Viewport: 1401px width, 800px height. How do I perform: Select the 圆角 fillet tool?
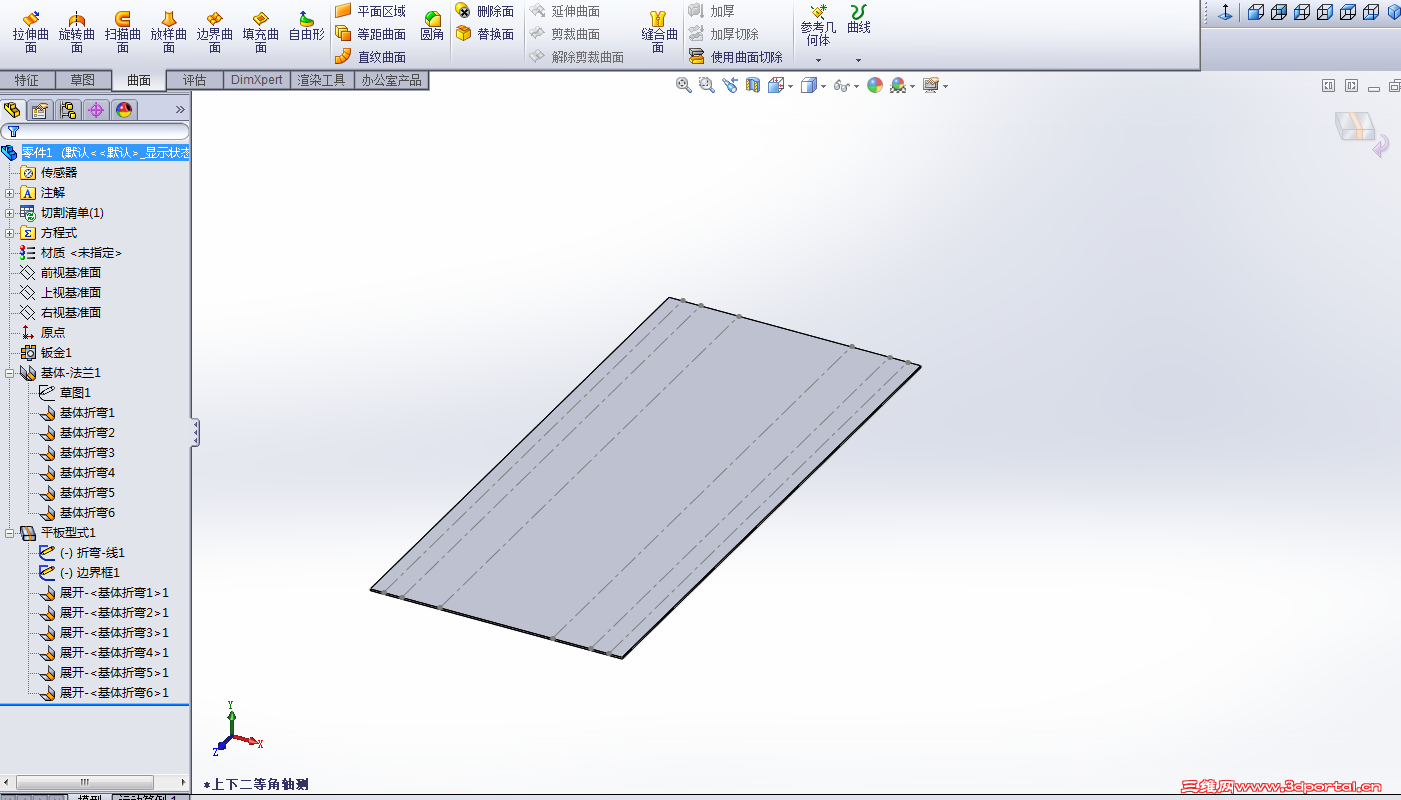[432, 26]
